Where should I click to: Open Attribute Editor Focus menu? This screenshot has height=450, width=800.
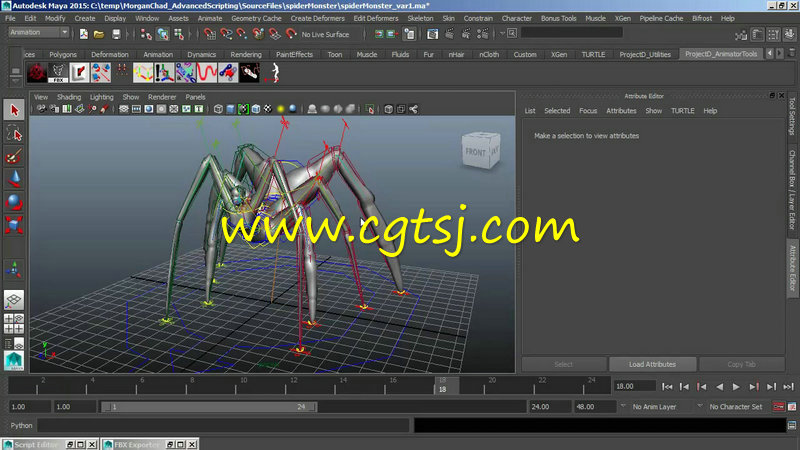(x=588, y=111)
